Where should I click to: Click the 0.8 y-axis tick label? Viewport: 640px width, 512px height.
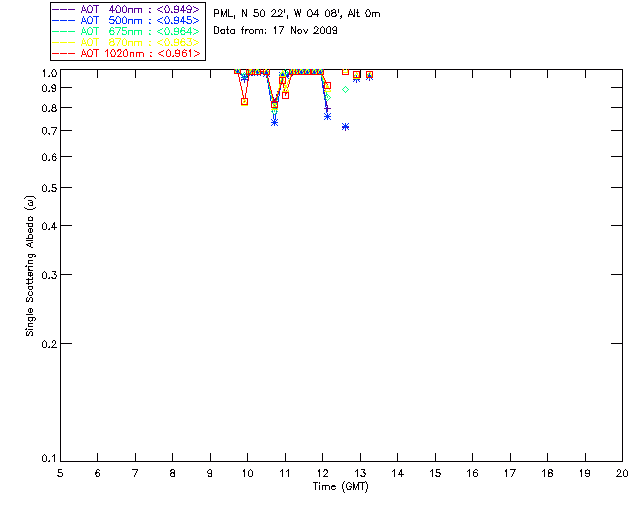[49, 108]
